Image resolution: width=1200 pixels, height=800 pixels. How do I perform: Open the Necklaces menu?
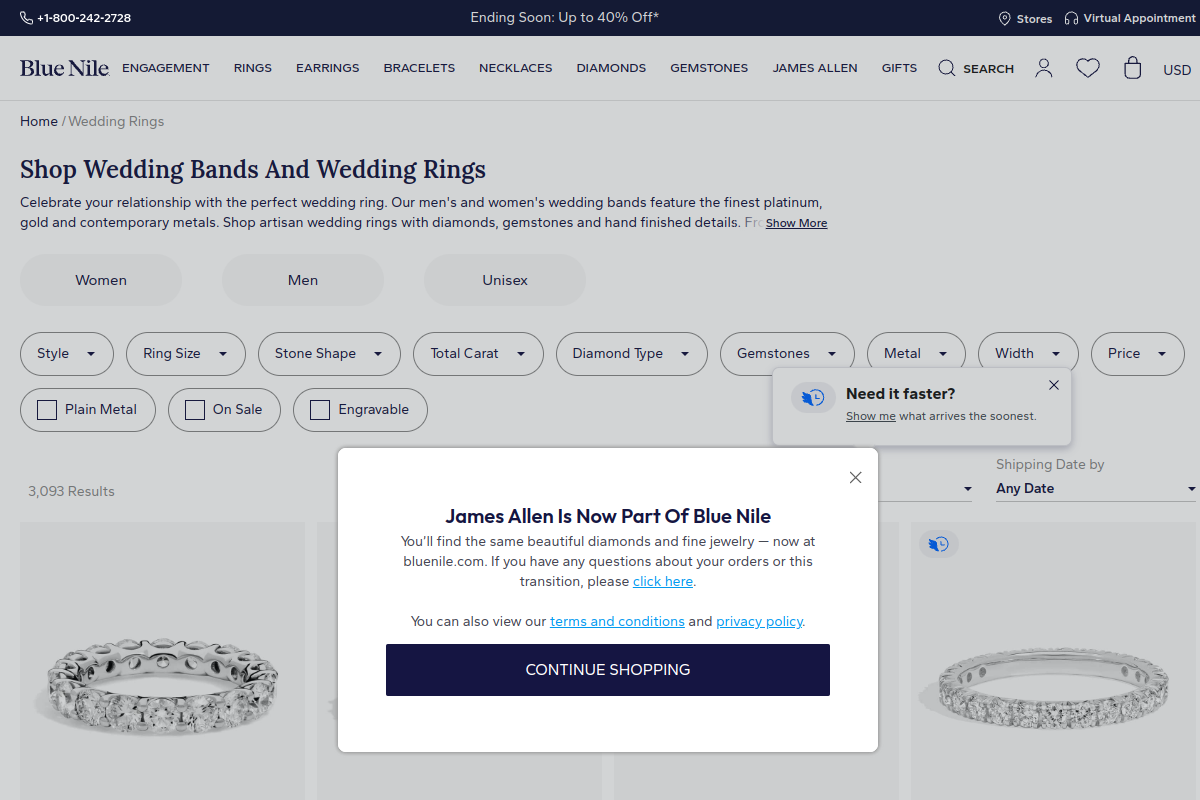pyautogui.click(x=516, y=68)
